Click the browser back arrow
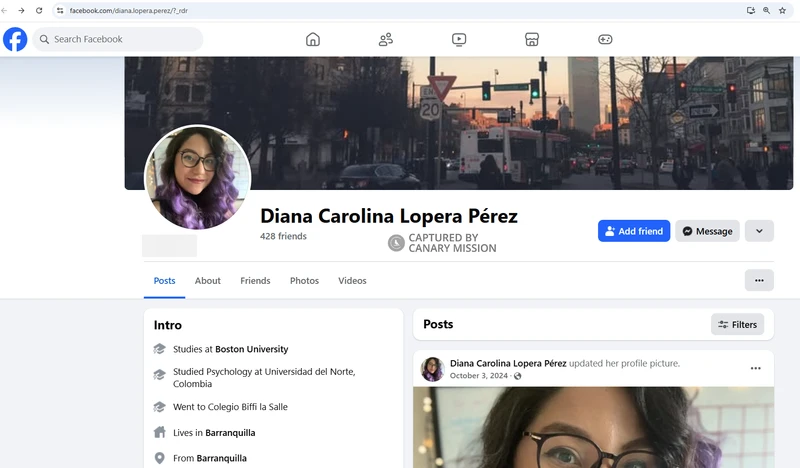Image resolution: width=800 pixels, height=468 pixels. pos(5,10)
